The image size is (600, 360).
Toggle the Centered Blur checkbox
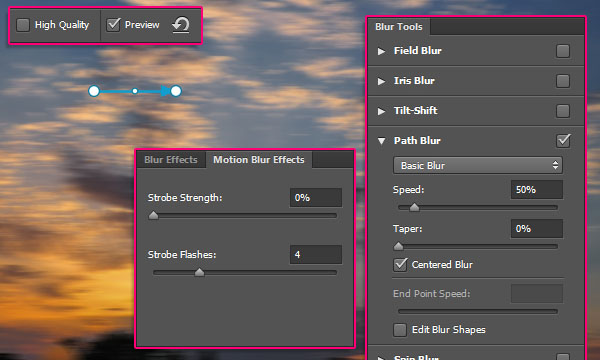coord(400,265)
